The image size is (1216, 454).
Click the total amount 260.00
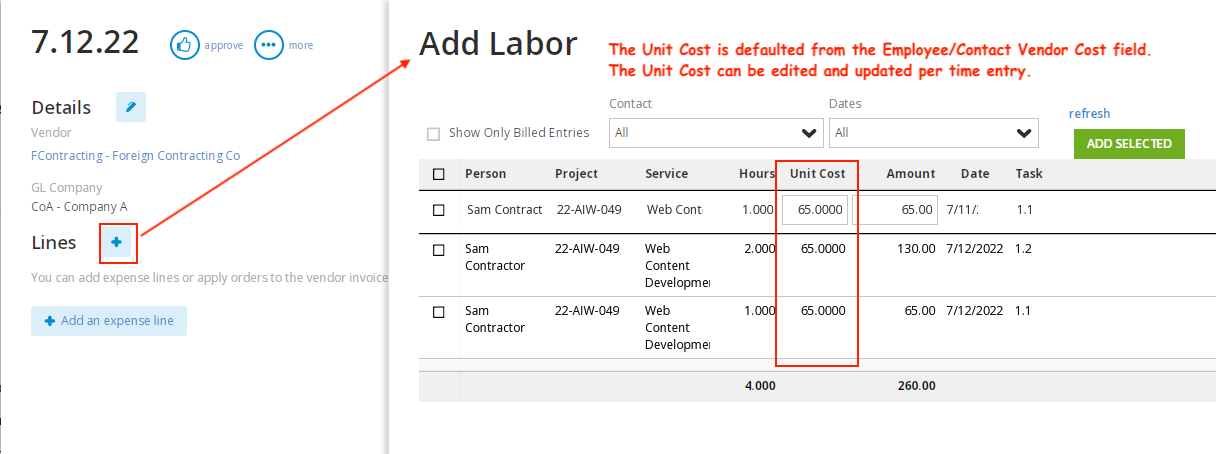(x=917, y=386)
